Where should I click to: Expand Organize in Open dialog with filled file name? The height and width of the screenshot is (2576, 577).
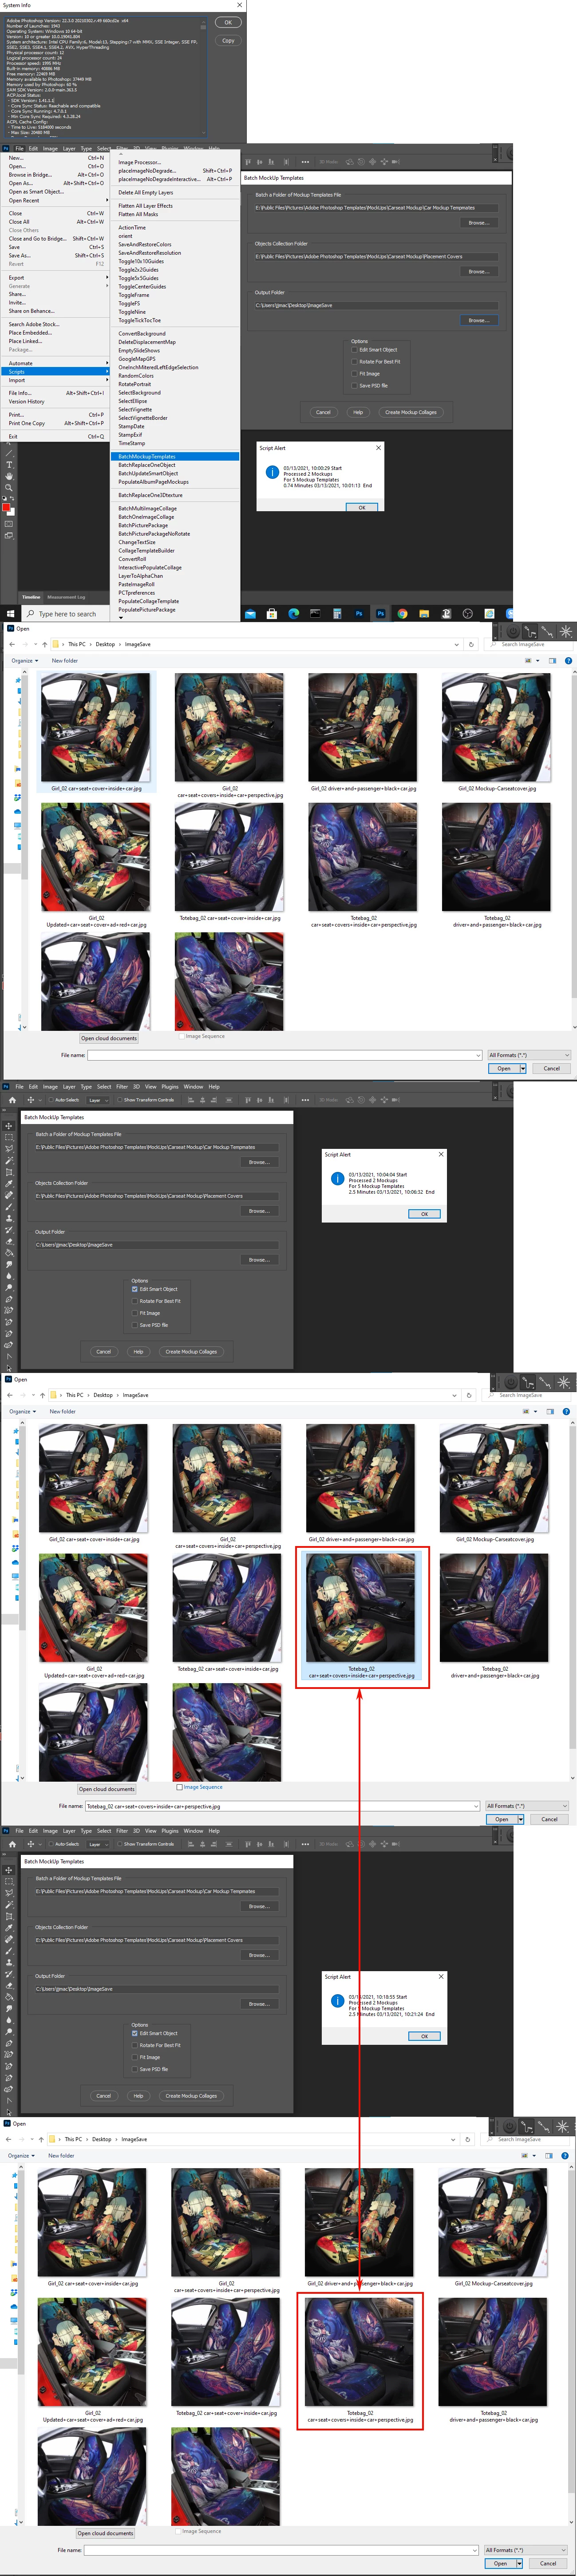click(x=23, y=1412)
